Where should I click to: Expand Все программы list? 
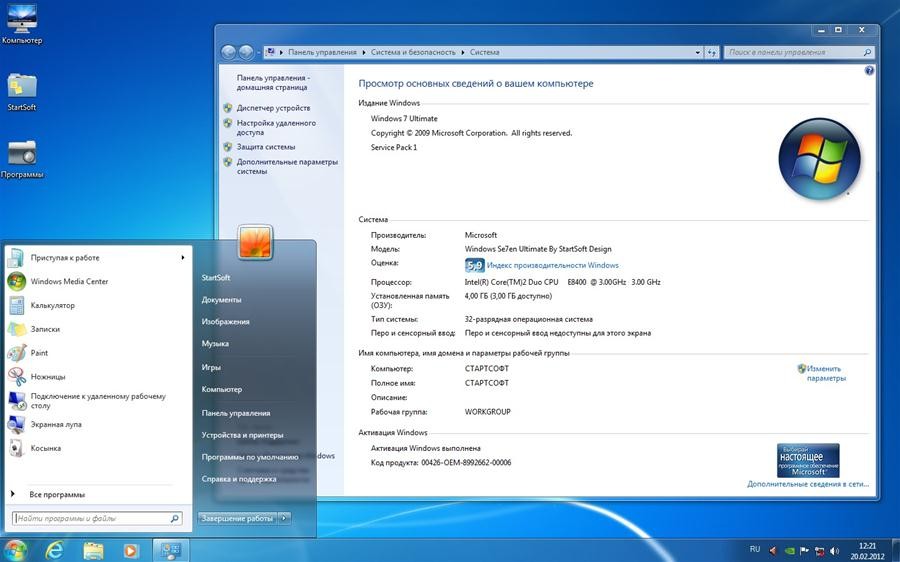click(x=57, y=494)
